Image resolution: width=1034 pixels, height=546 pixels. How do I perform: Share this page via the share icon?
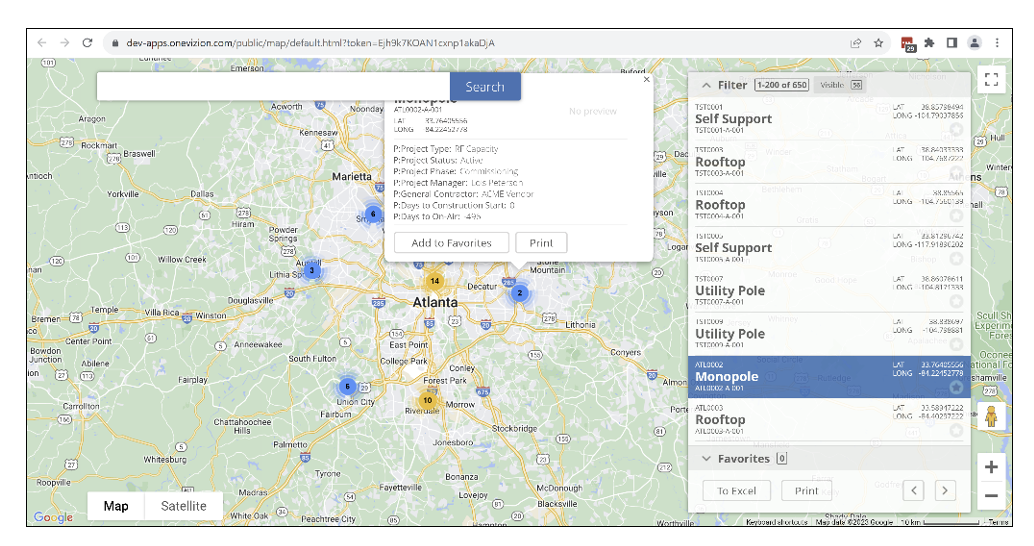(x=856, y=43)
